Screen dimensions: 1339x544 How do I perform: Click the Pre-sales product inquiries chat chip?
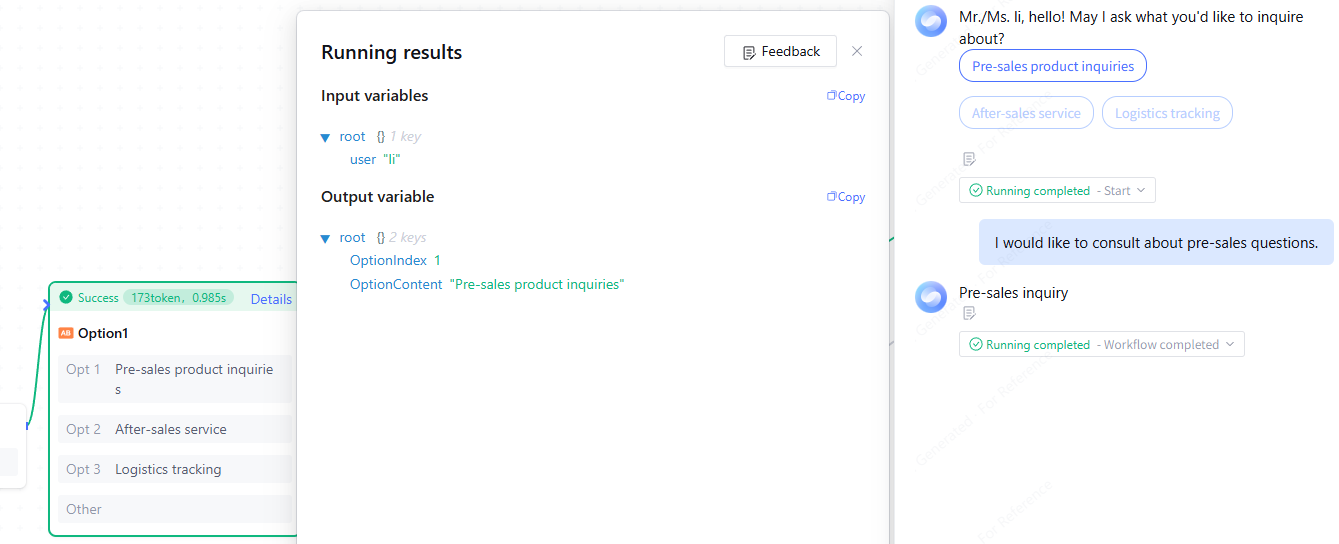click(1053, 66)
